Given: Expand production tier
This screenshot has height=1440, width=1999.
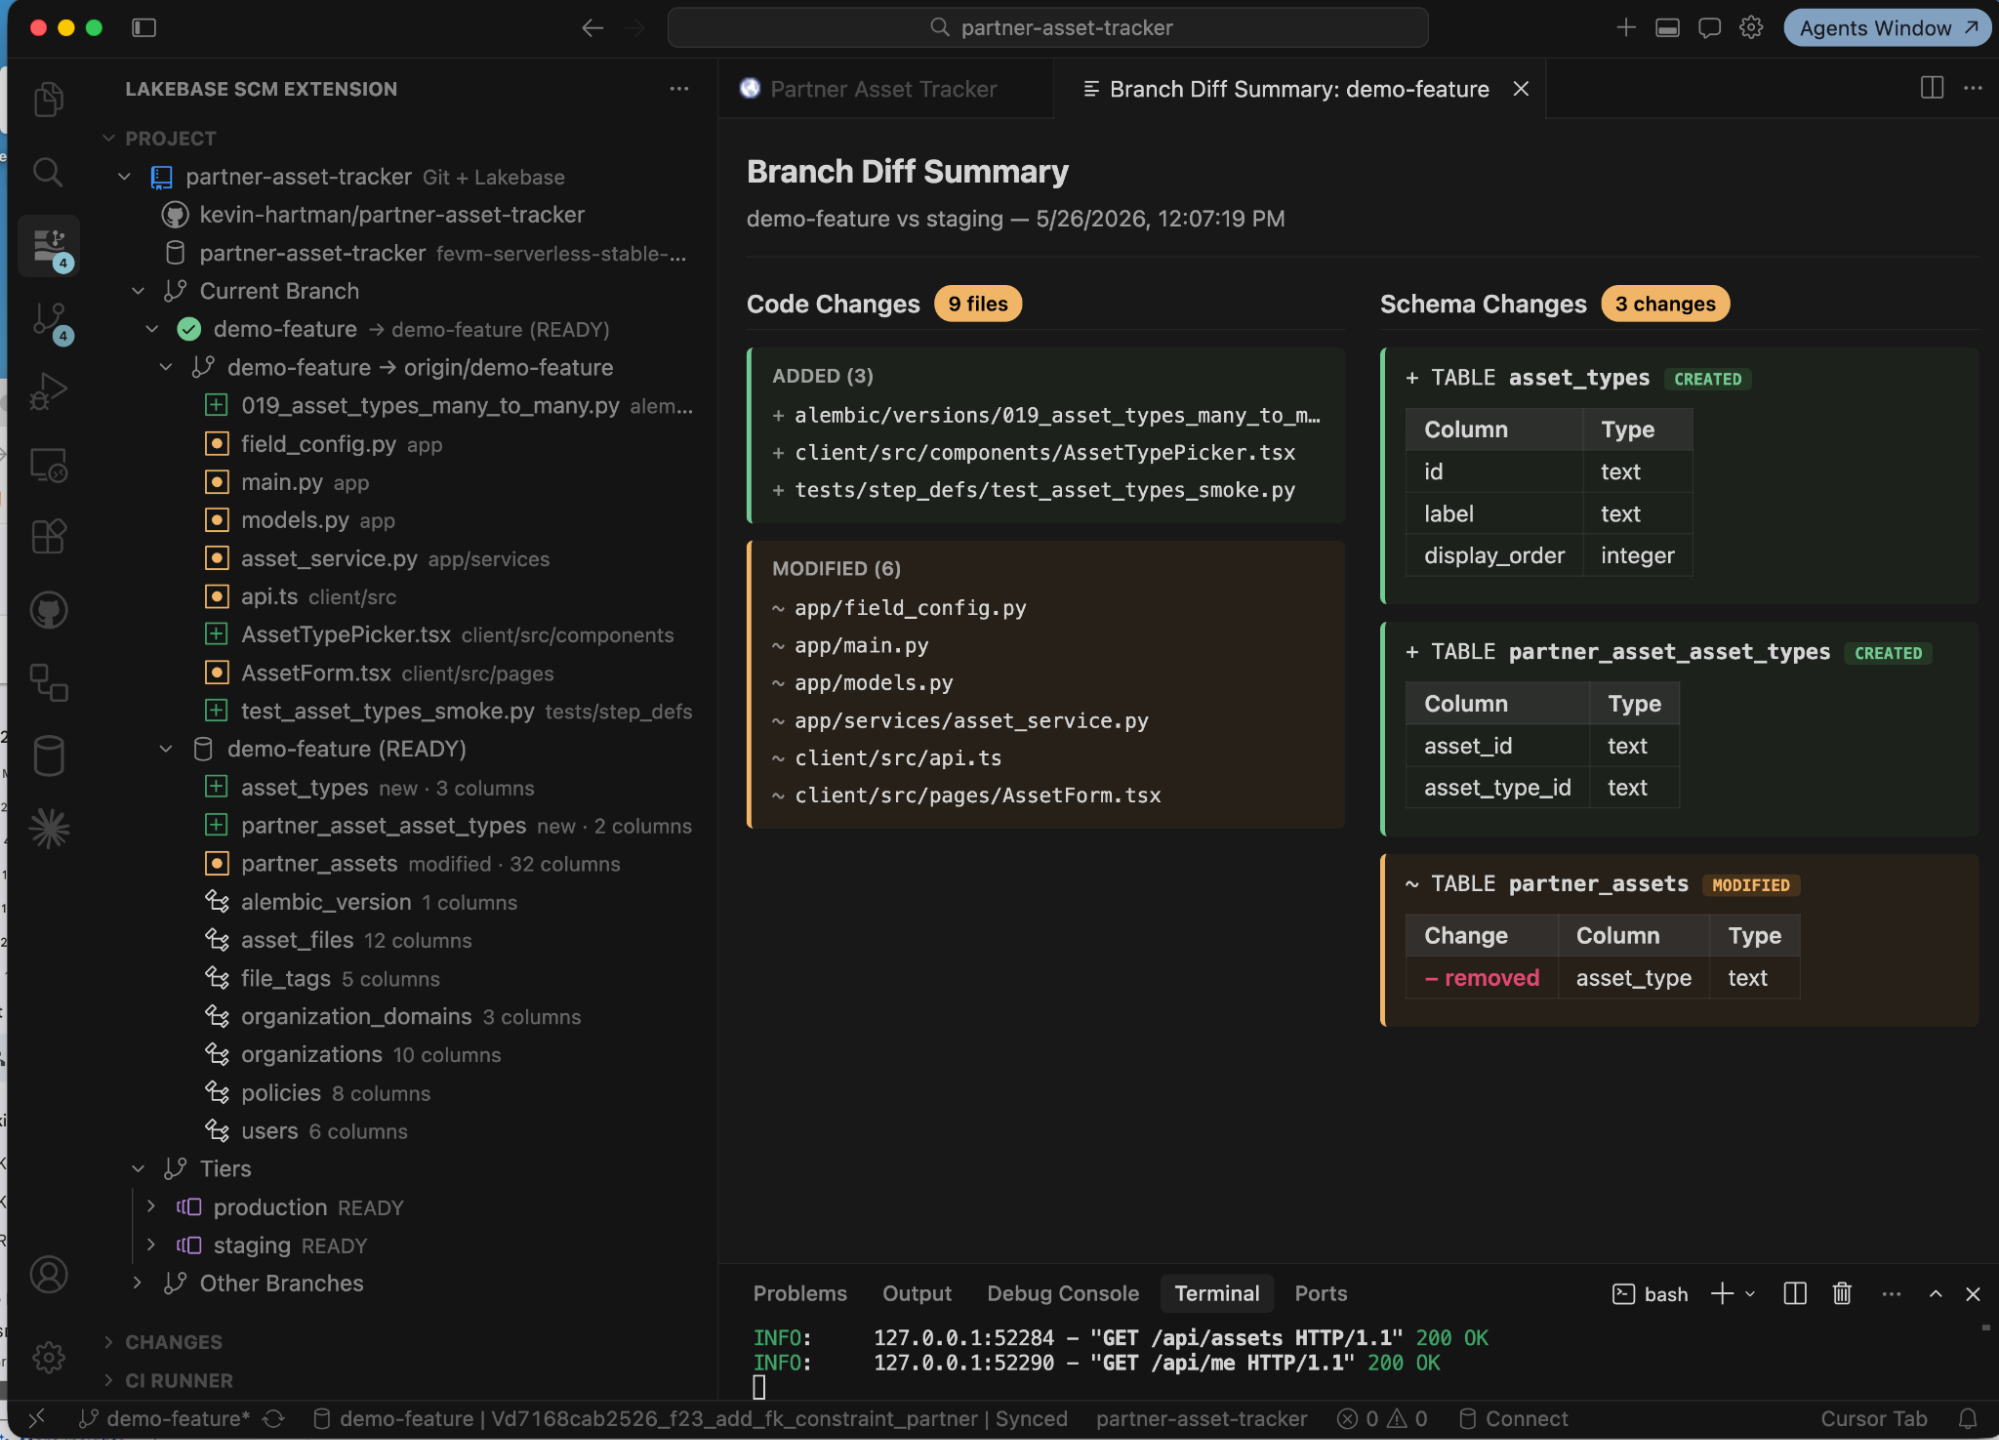Looking at the screenshot, I should pyautogui.click(x=152, y=1207).
